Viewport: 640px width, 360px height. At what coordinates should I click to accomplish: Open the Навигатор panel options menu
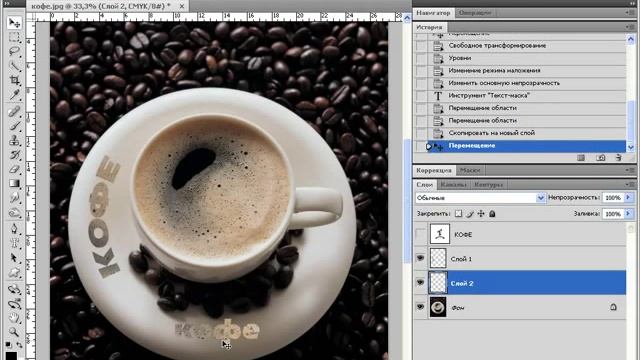629,13
